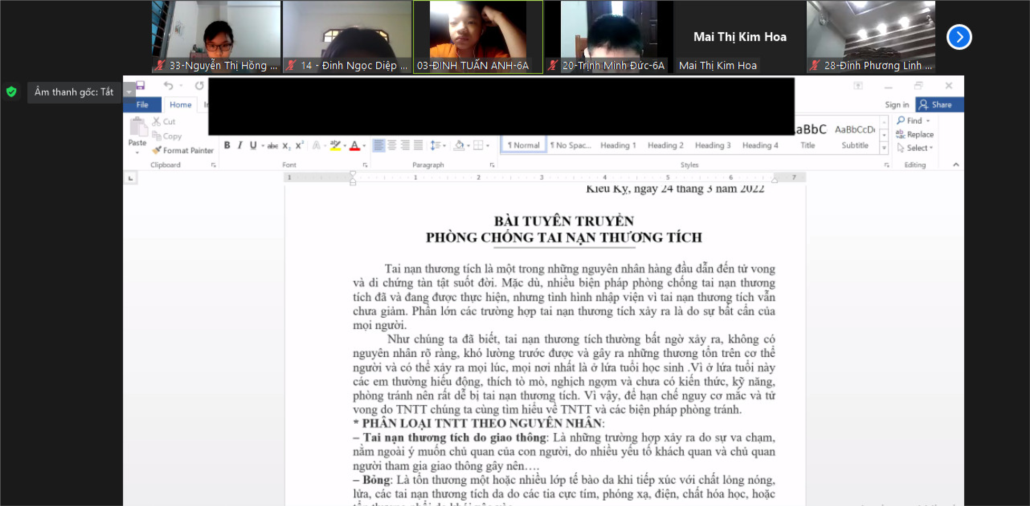
Task: Apply Italic formatting
Action: tap(239, 145)
